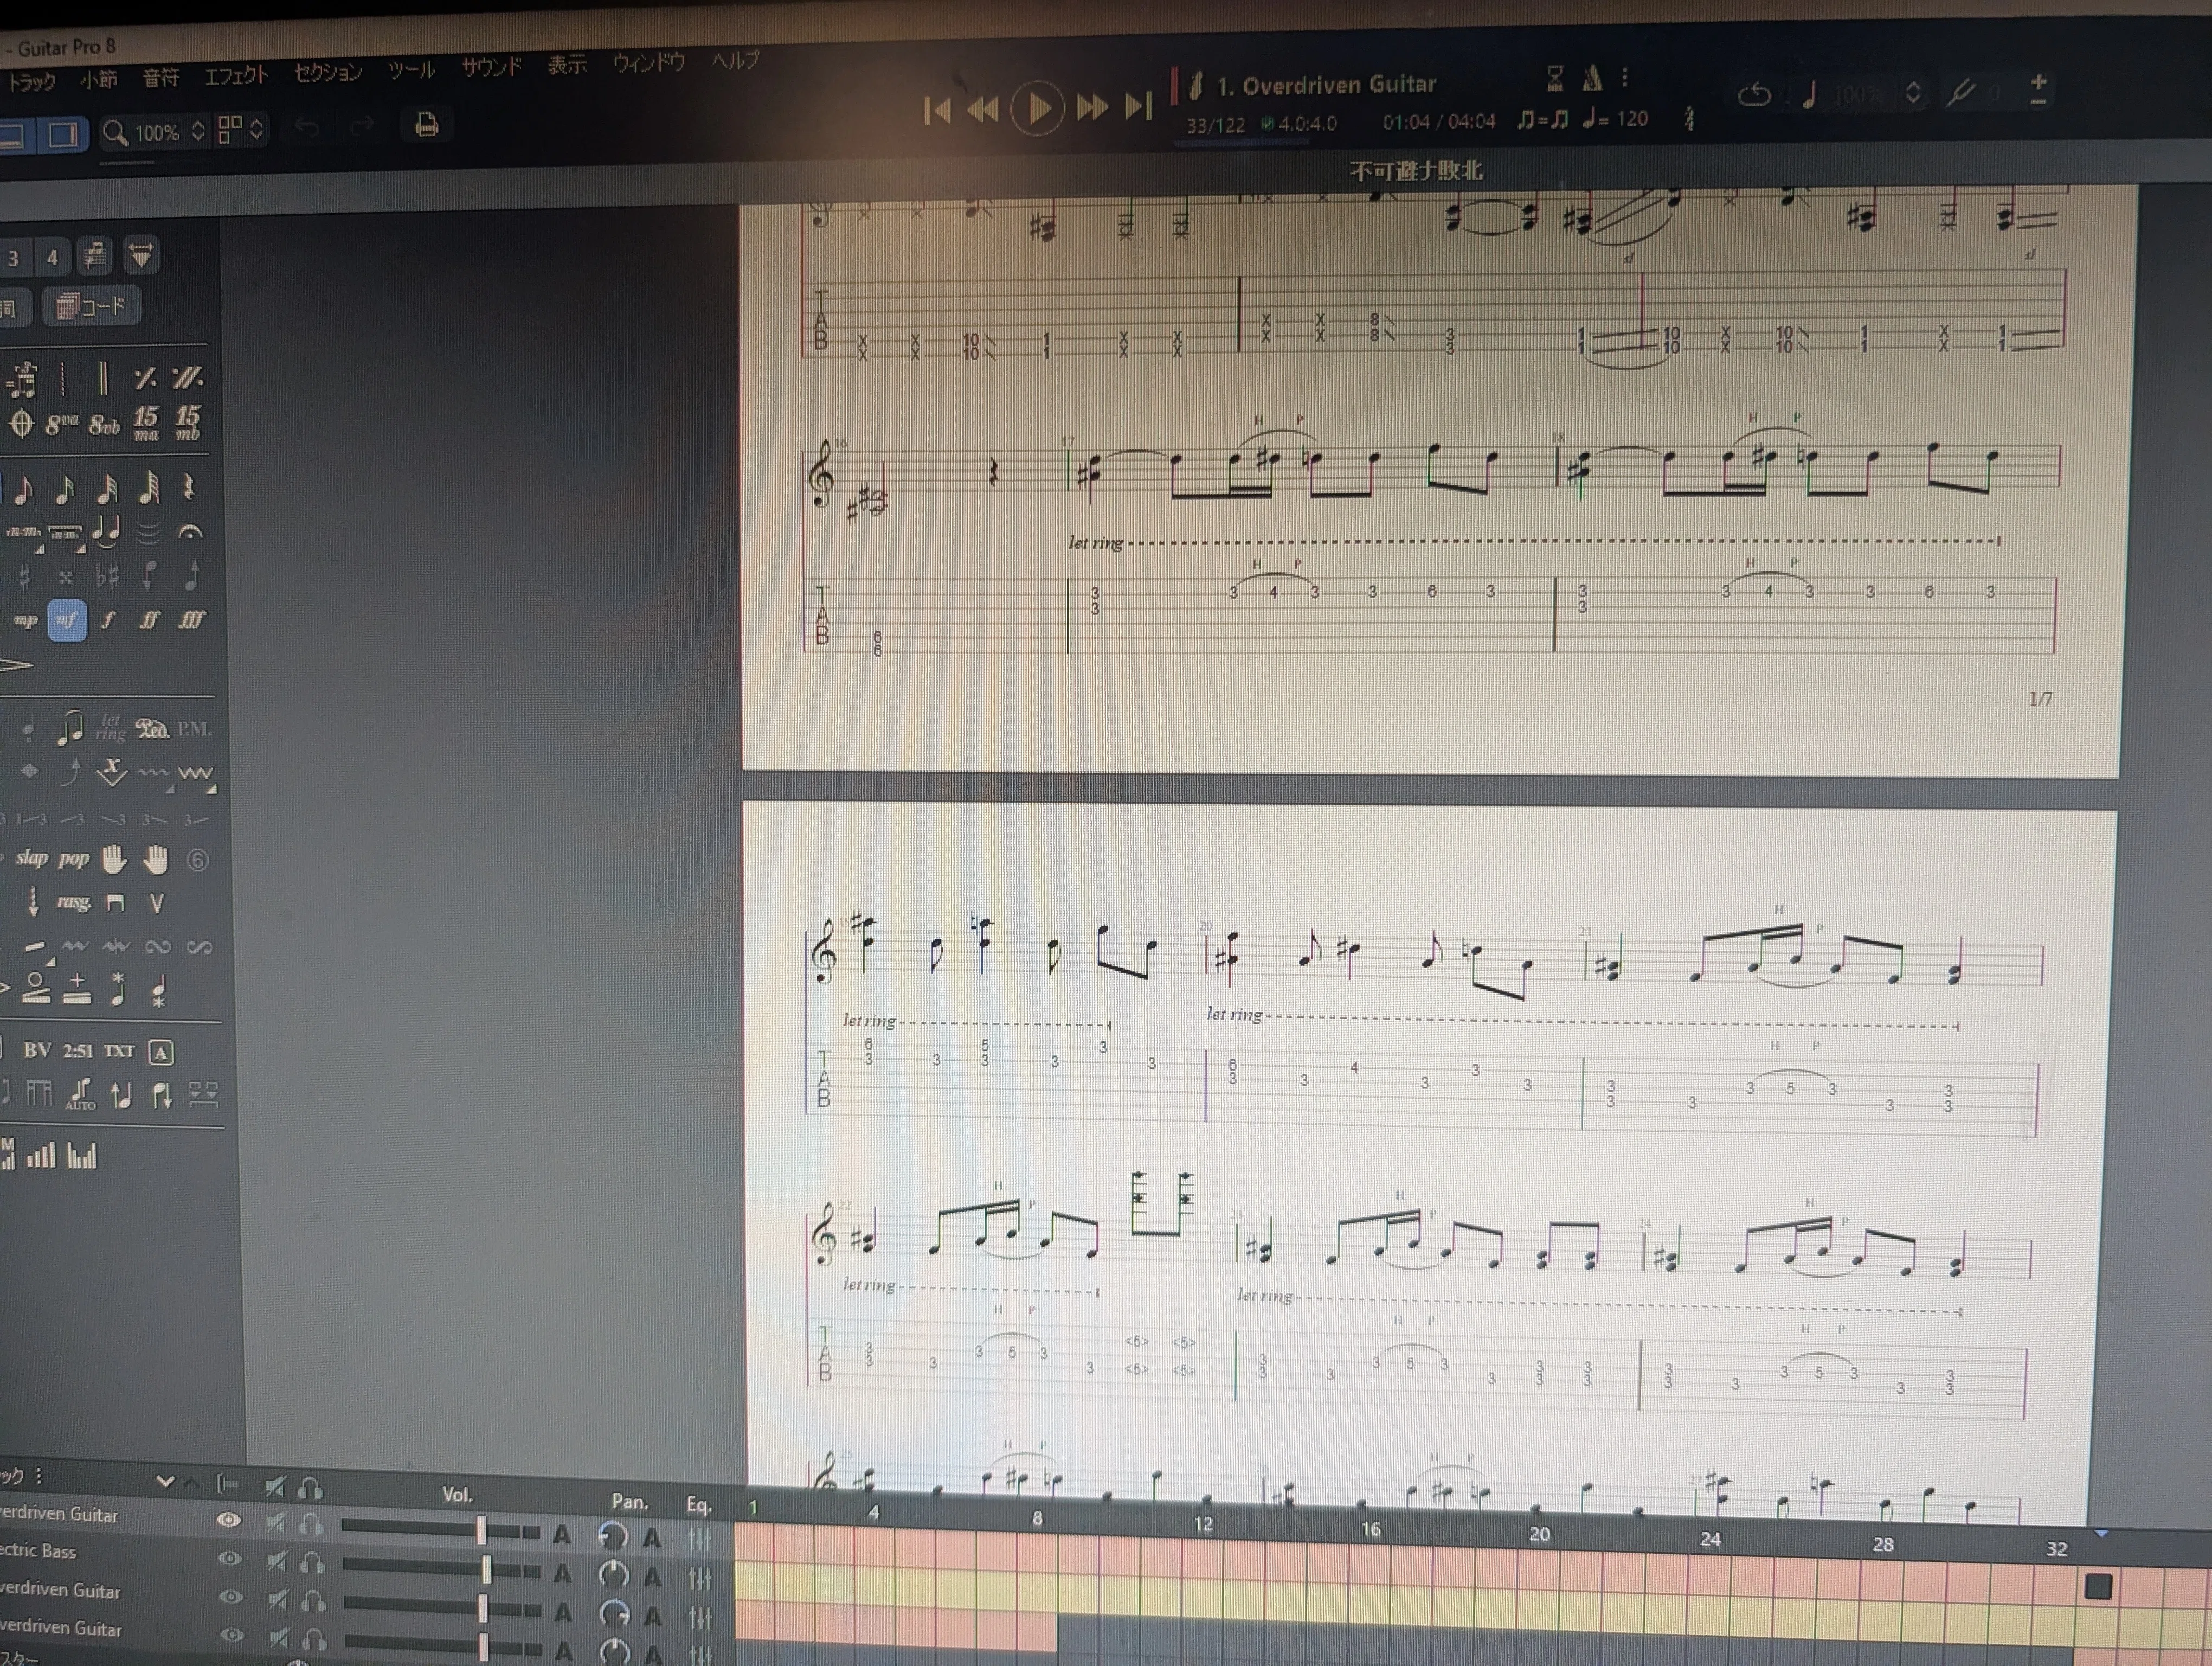Expand the track list chevron-down arrow
Screen dimensions: 2212x1666
click(165, 1482)
